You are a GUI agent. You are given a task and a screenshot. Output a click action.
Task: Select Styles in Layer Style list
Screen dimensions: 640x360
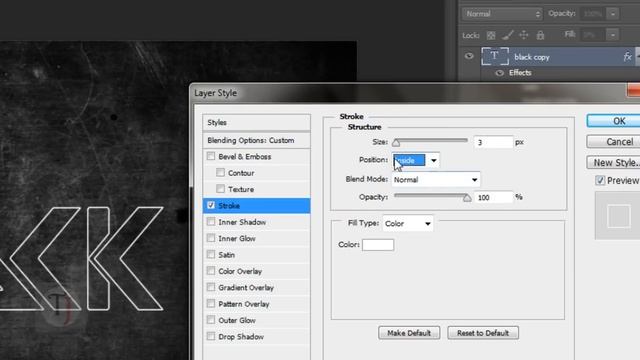pyautogui.click(x=256, y=122)
